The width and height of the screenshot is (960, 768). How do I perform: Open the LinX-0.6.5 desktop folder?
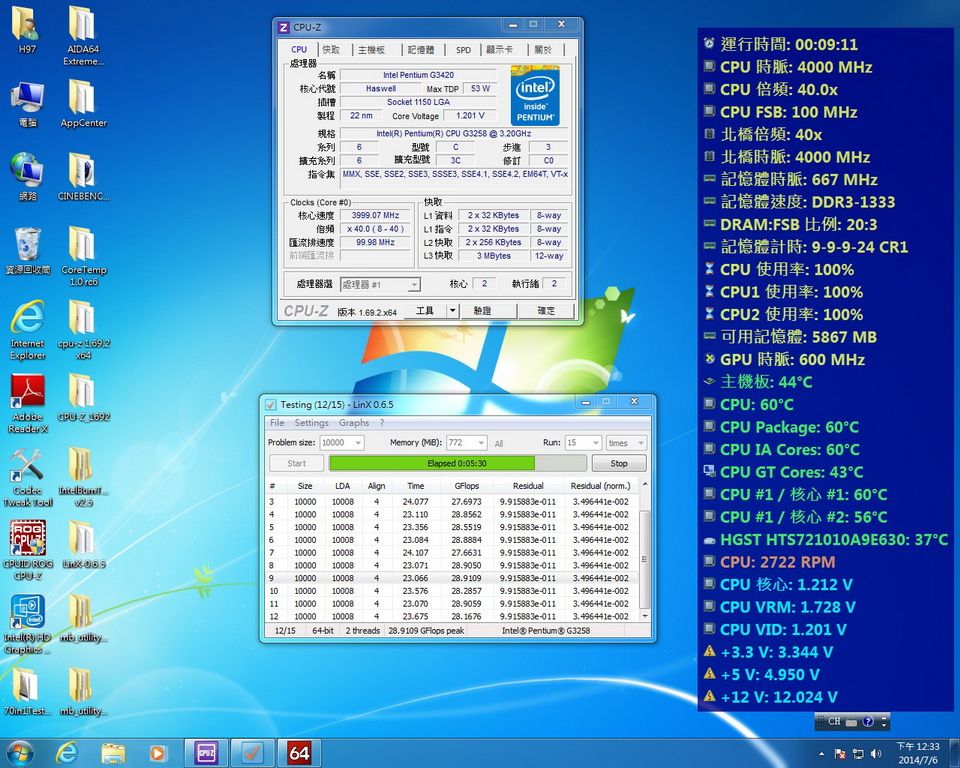coord(83,545)
